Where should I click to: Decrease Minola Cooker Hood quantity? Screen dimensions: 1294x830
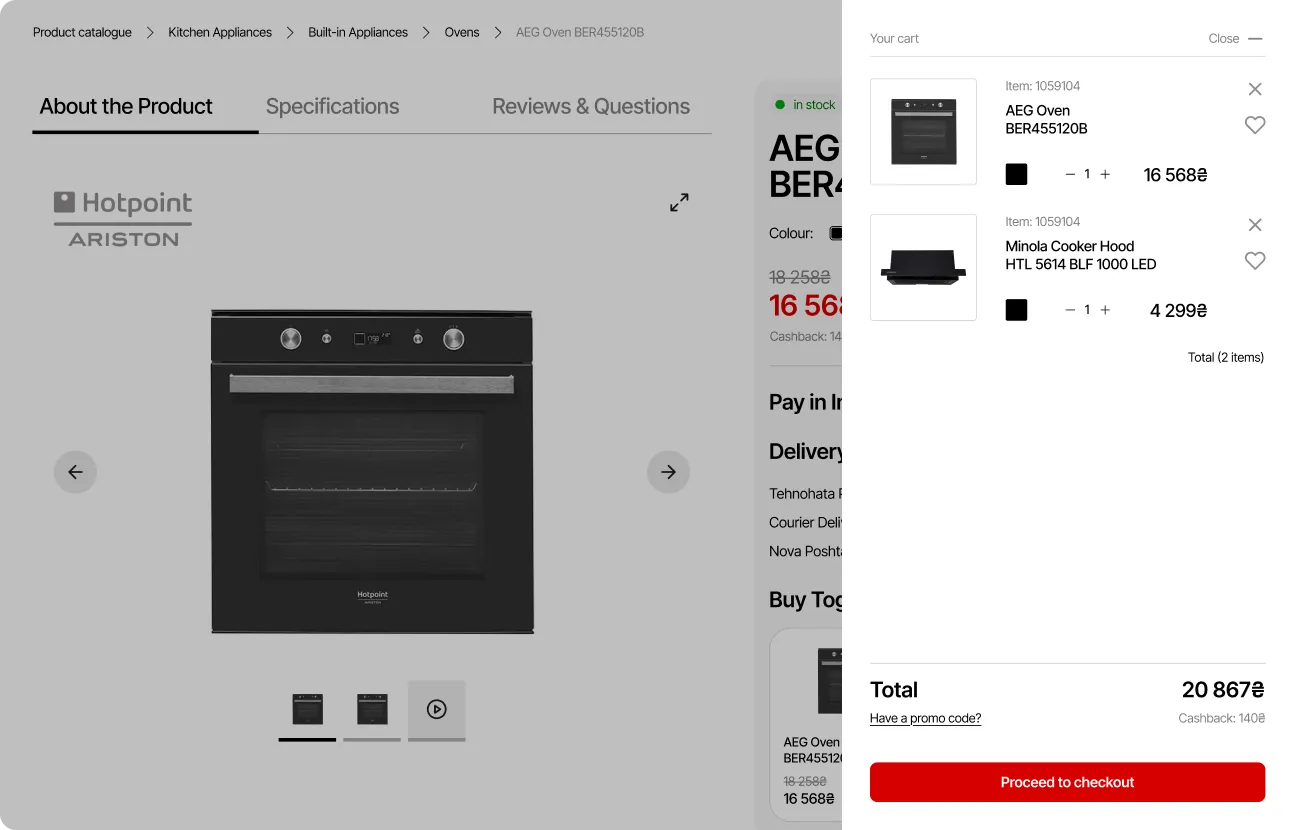click(x=1069, y=310)
